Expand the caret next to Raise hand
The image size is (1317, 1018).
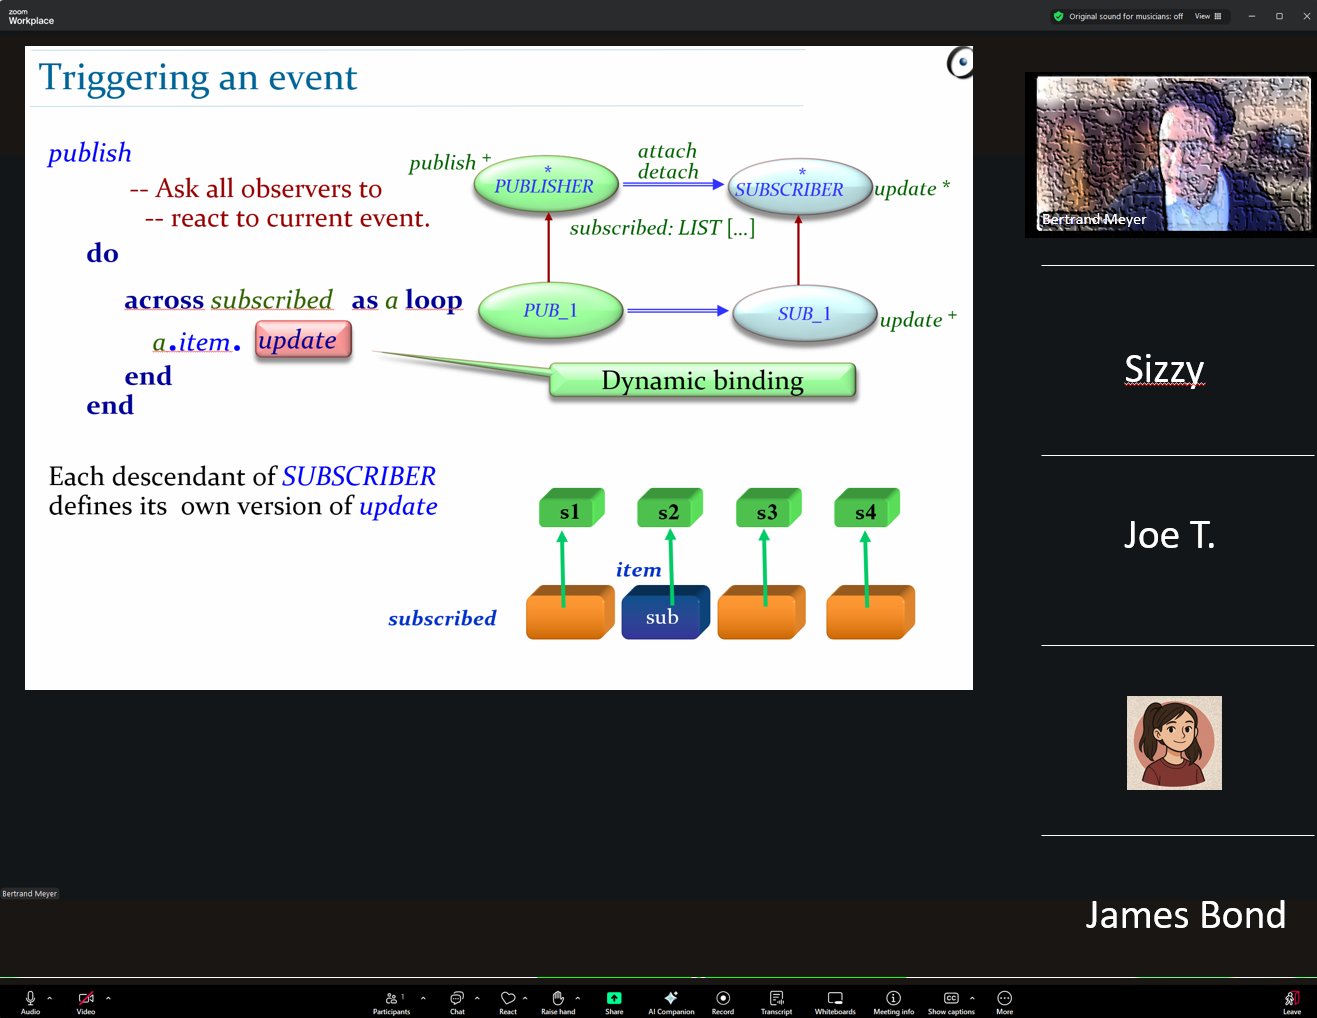pyautogui.click(x=578, y=998)
